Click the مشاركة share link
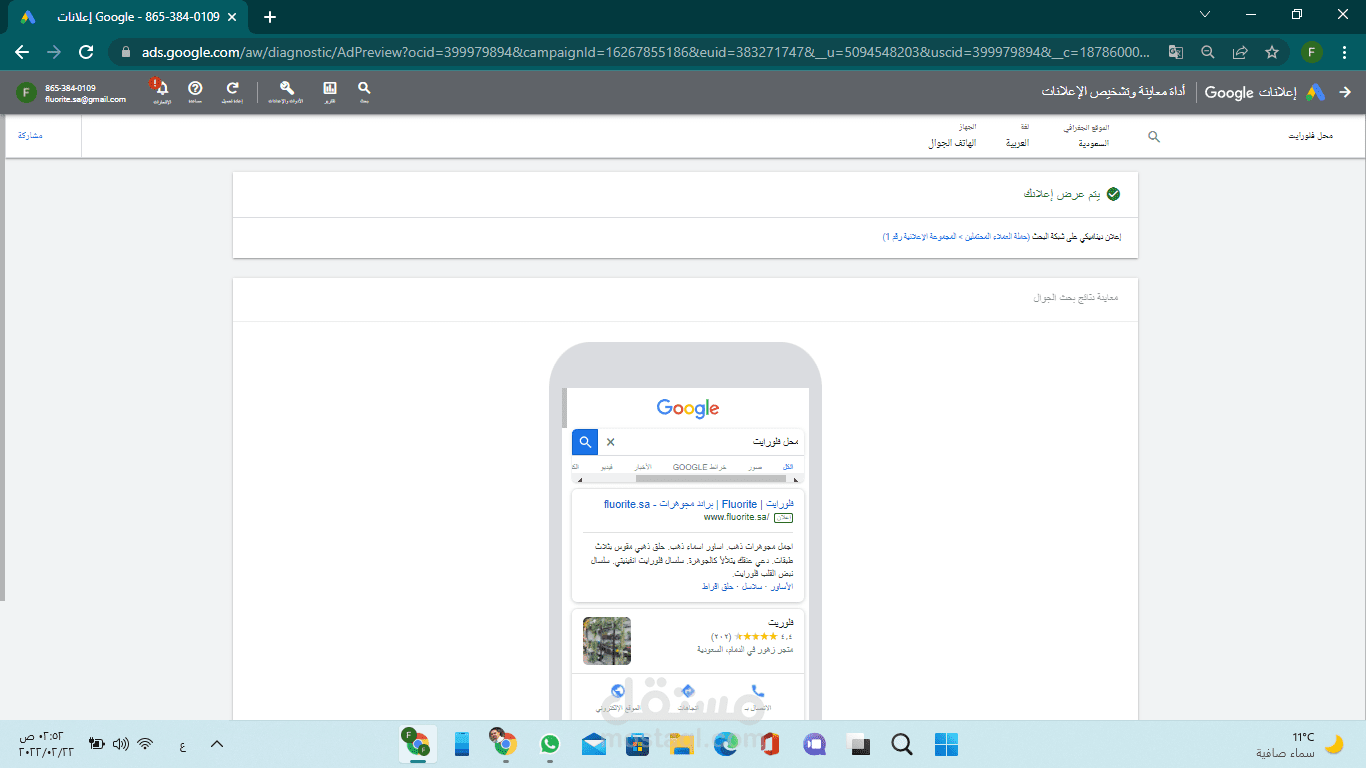The height and width of the screenshot is (768, 1366). (31, 135)
